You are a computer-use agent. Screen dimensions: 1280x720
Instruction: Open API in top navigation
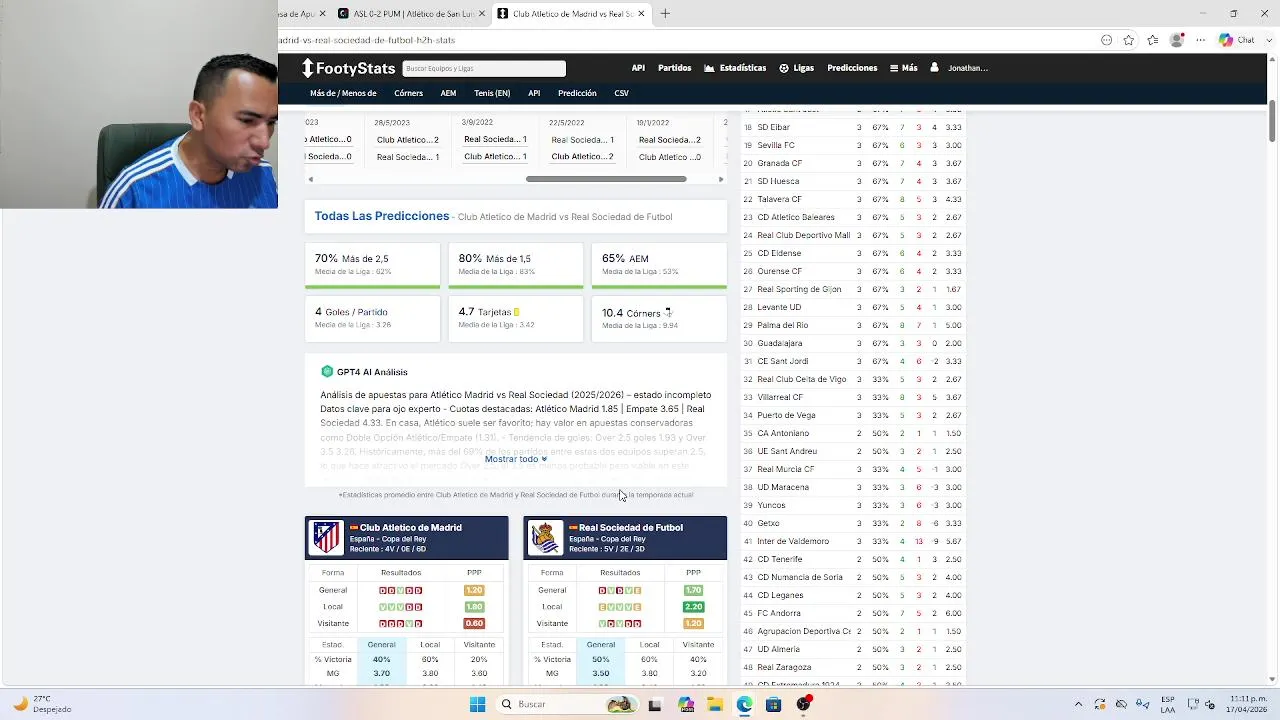(x=638, y=68)
